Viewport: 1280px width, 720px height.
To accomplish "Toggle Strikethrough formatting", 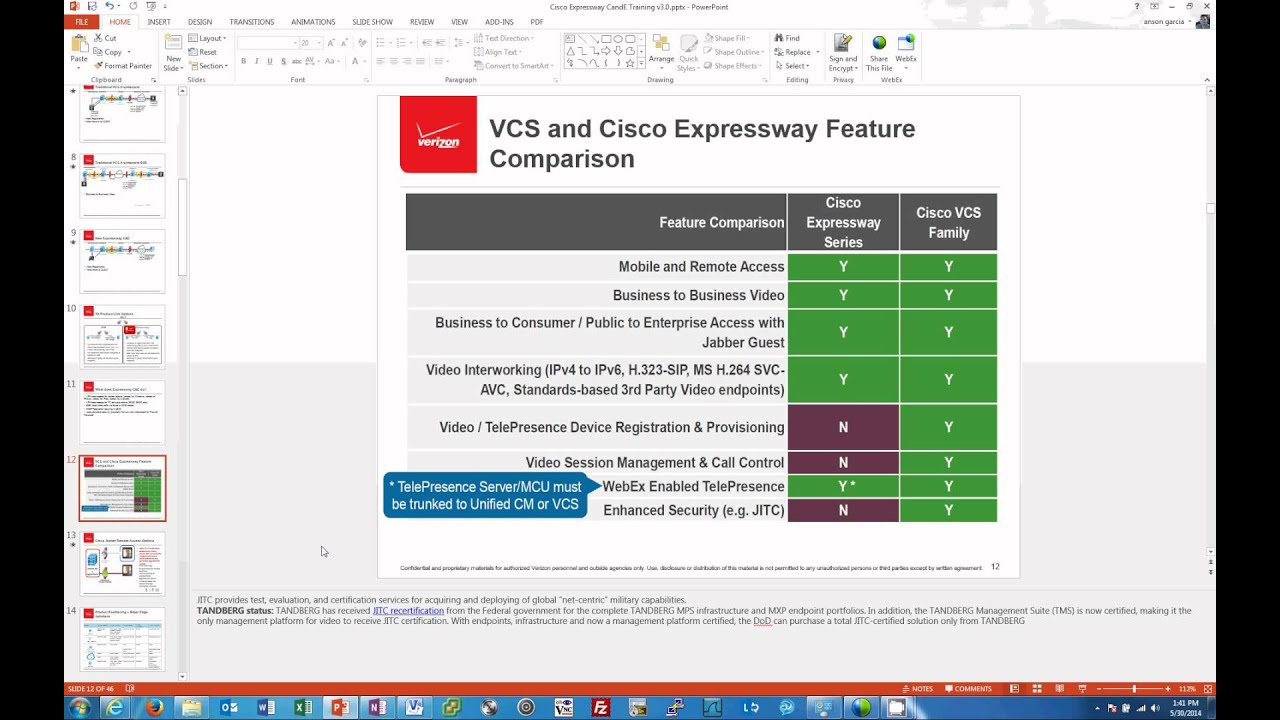I will pos(297,62).
